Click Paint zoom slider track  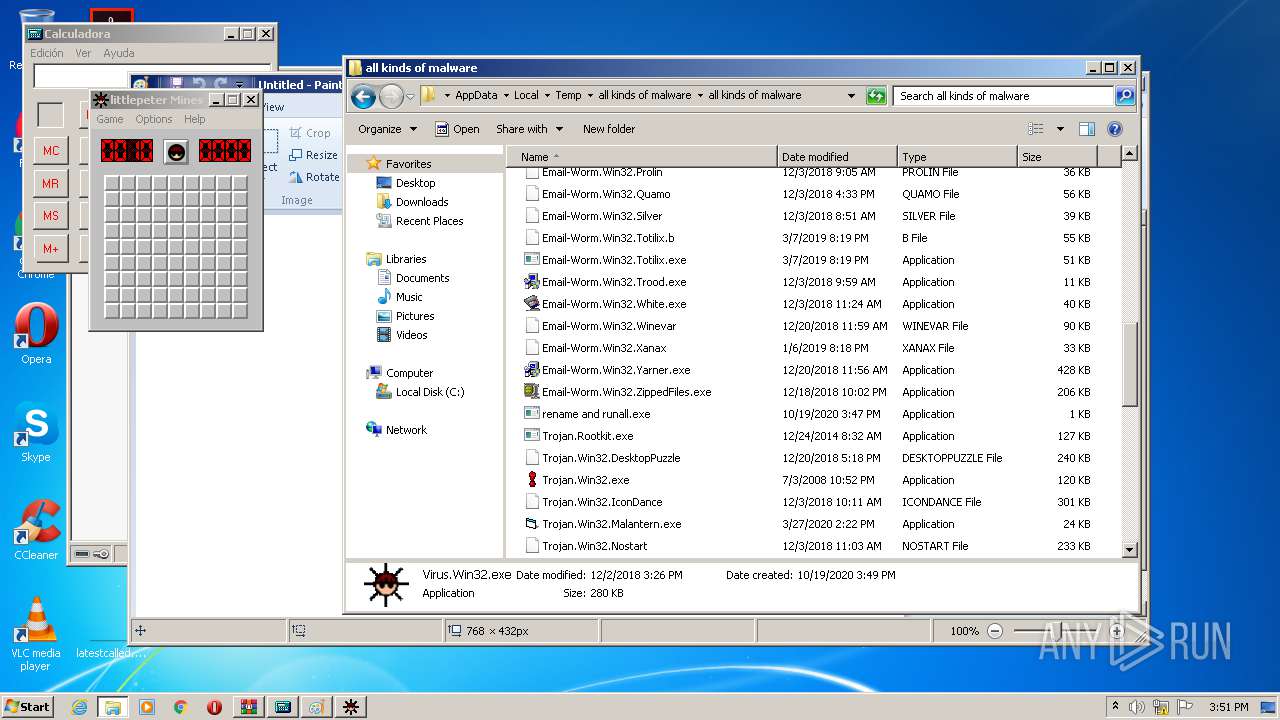click(1055, 631)
